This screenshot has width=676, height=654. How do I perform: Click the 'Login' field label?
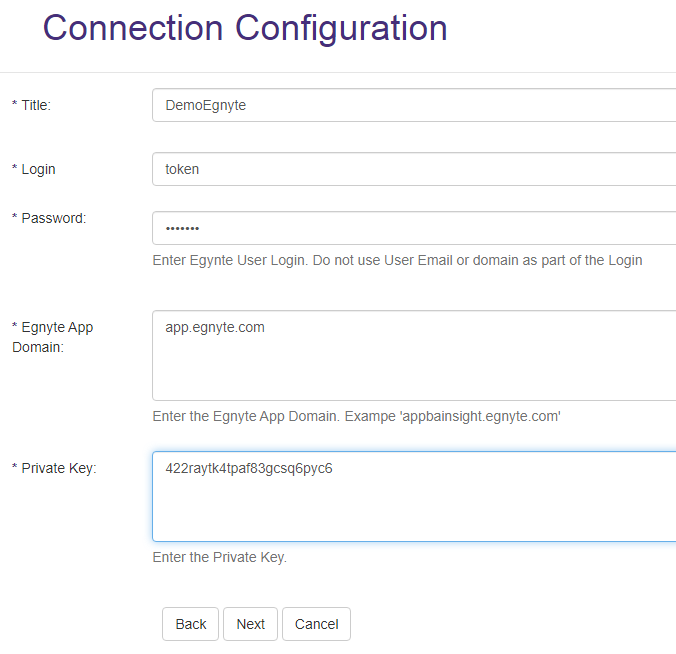[38, 169]
